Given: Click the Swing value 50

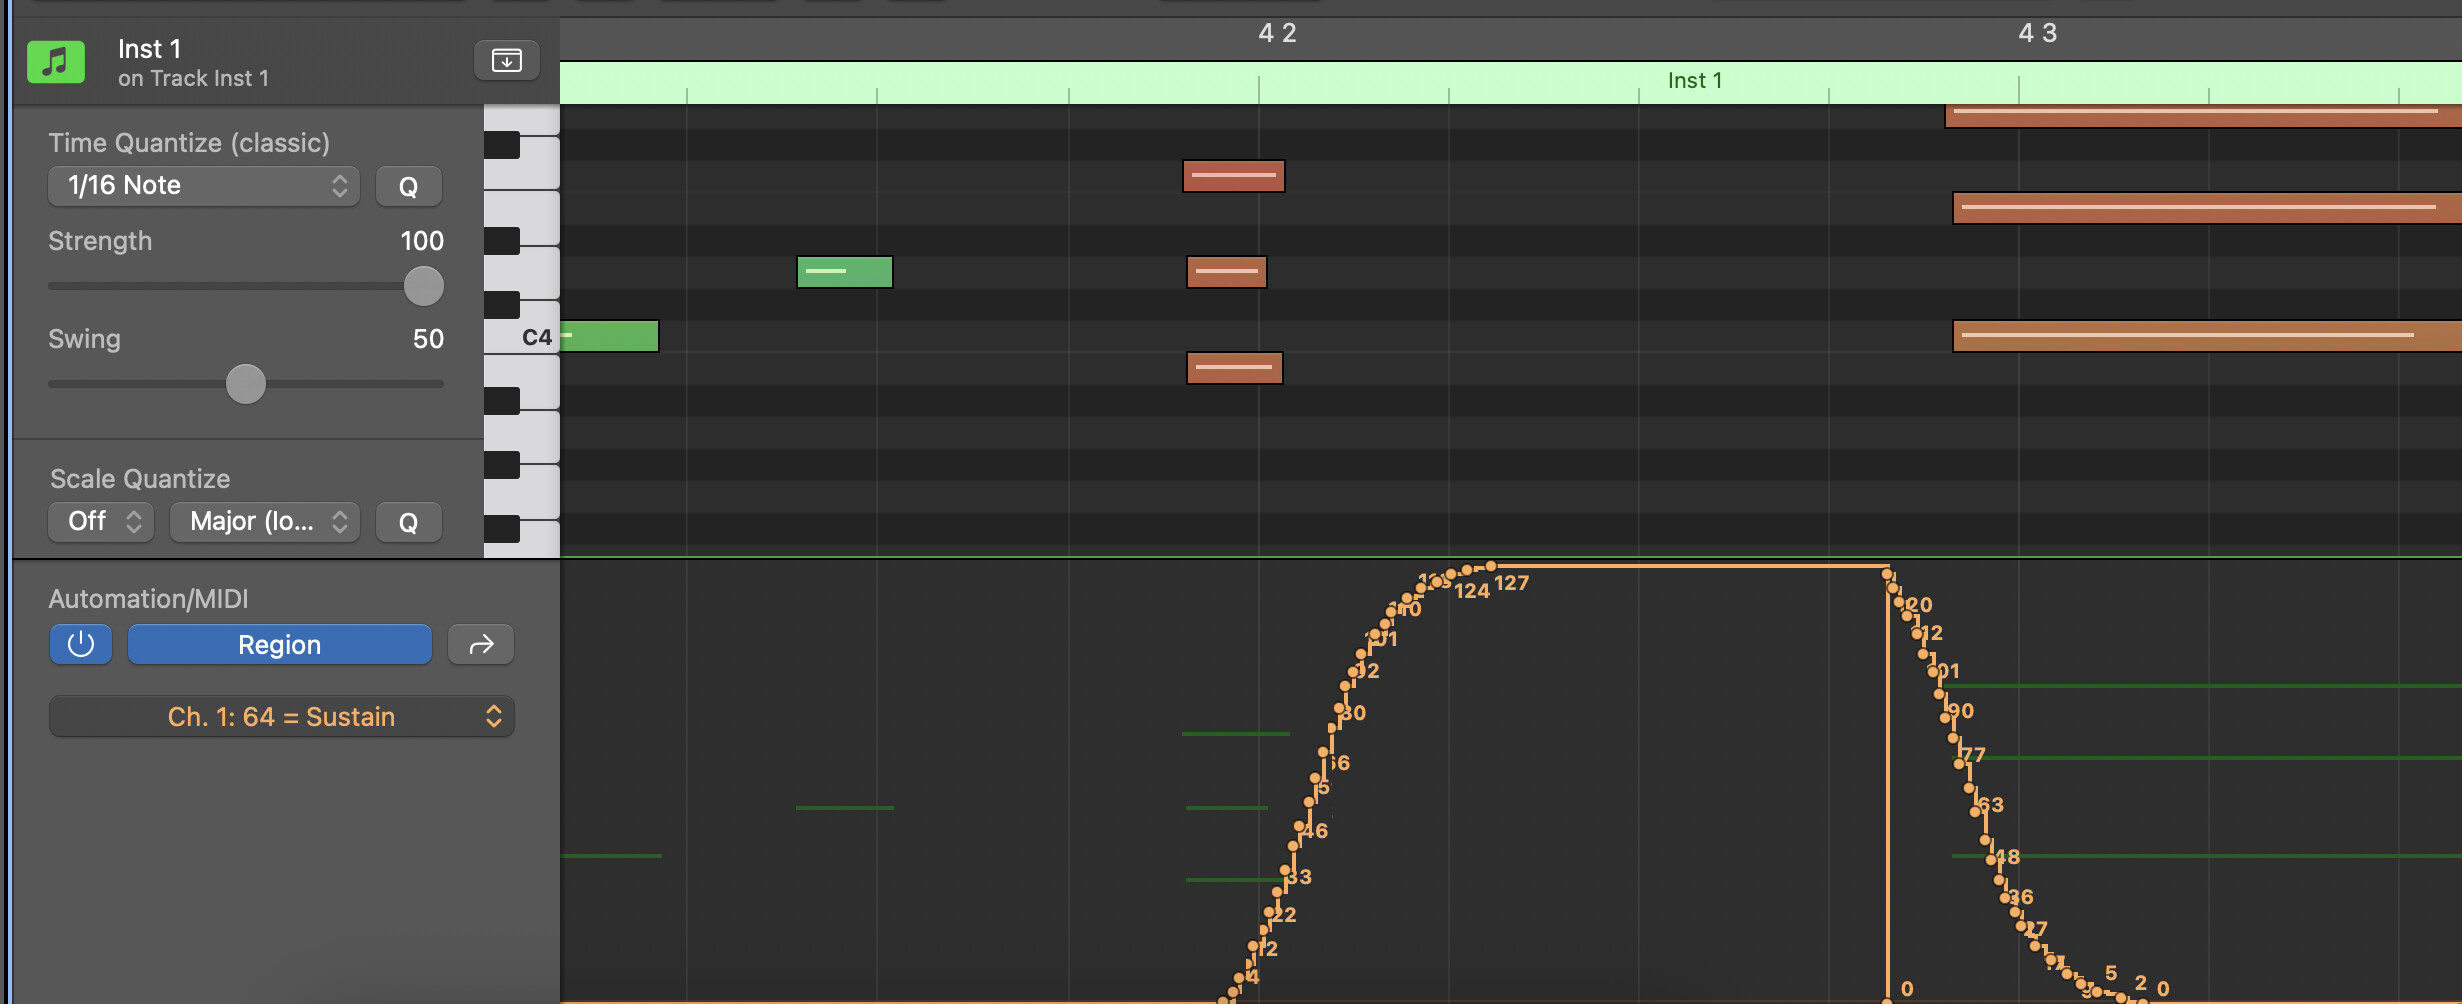Looking at the screenshot, I should pyautogui.click(x=428, y=339).
